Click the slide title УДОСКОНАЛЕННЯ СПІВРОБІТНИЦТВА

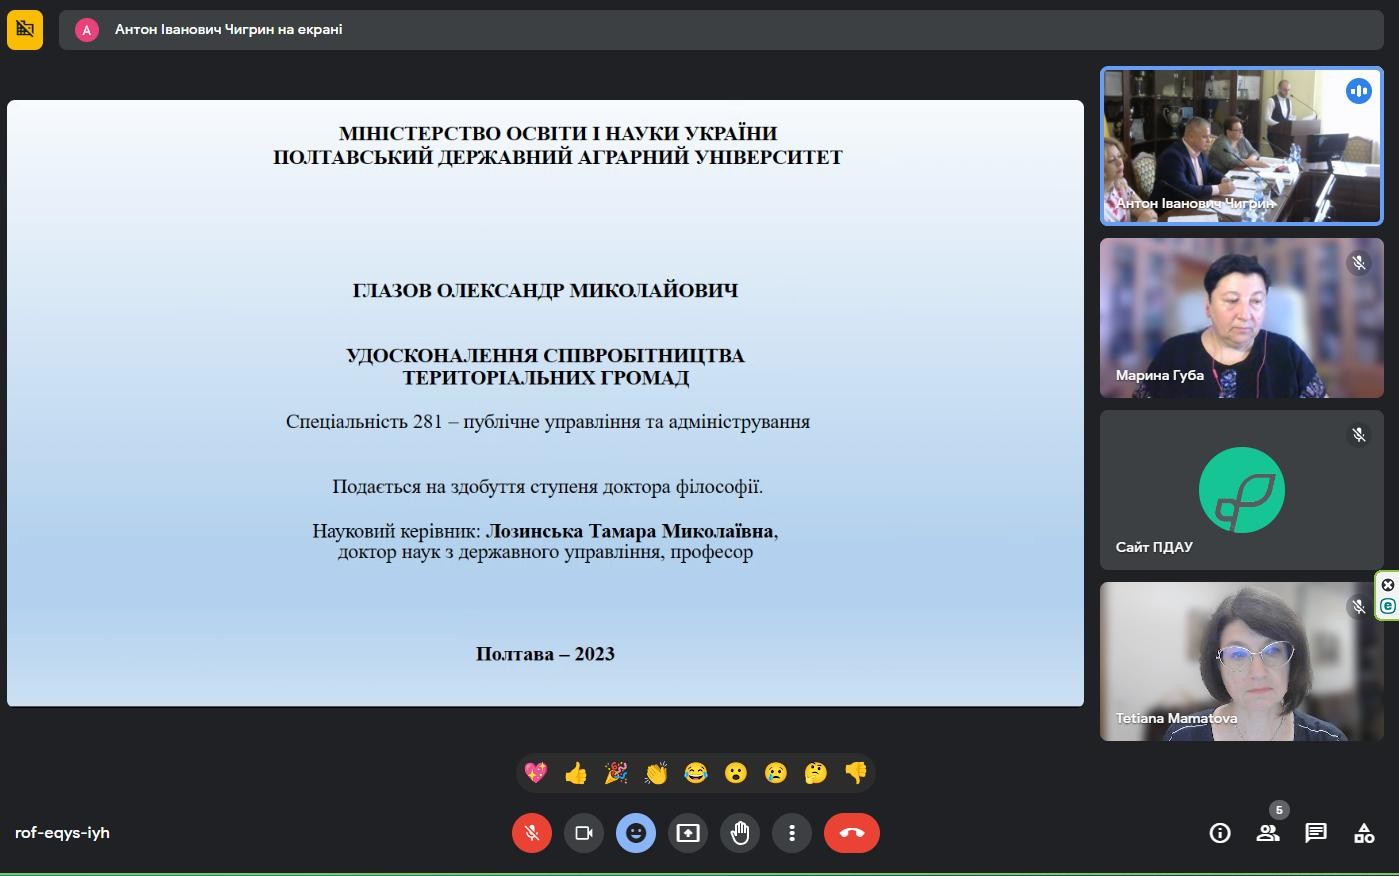[545, 355]
